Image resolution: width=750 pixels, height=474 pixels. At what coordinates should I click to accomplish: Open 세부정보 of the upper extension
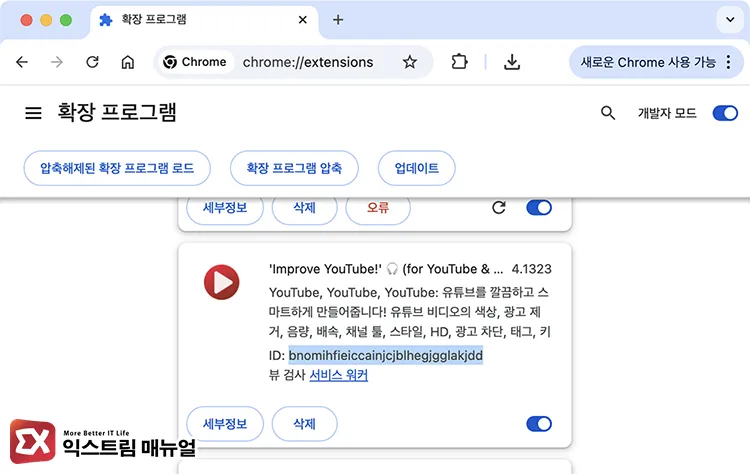225,208
